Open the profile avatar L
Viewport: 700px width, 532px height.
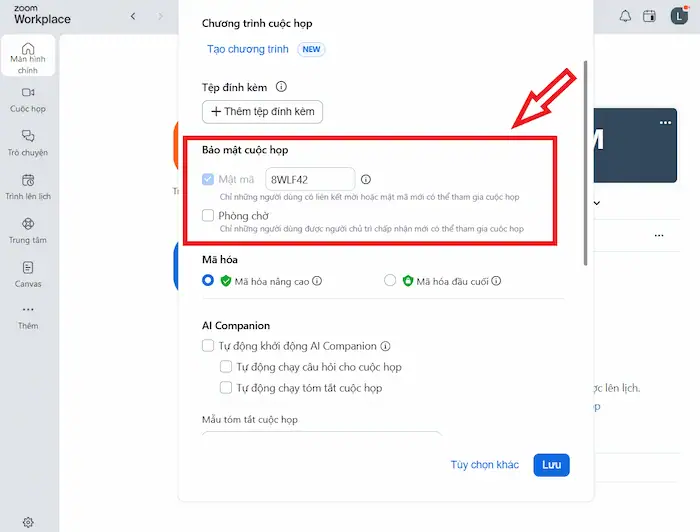(x=679, y=16)
